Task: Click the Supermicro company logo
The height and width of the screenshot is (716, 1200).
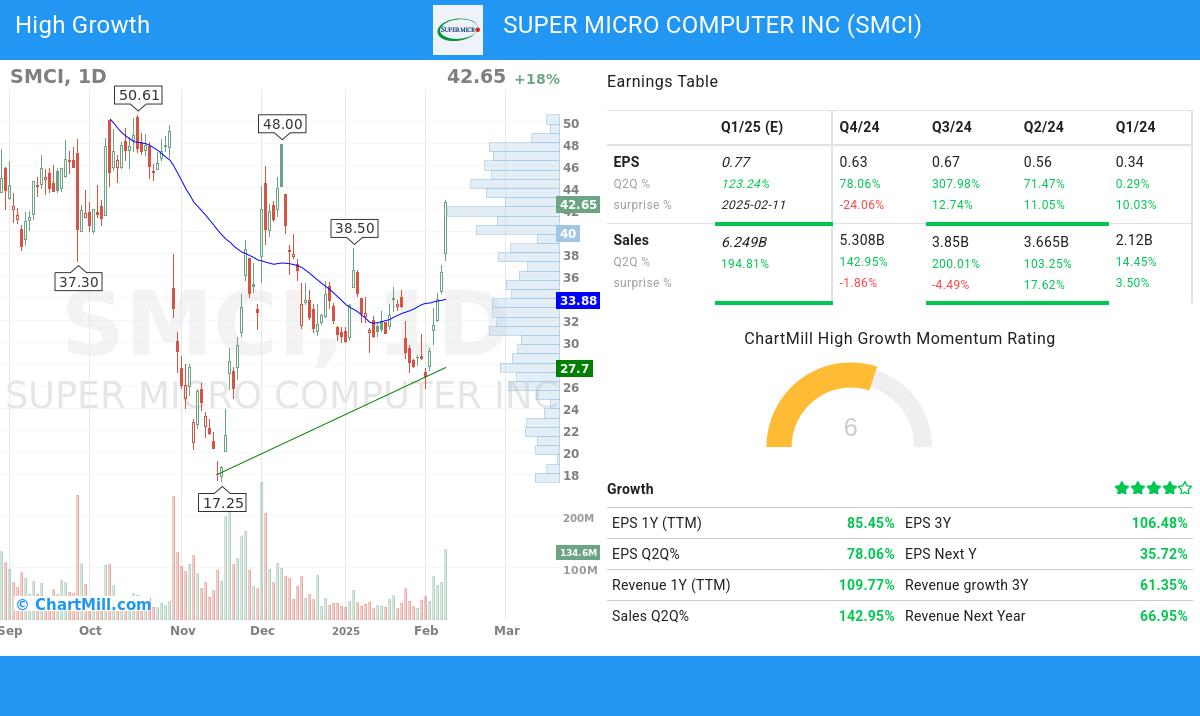Action: (458, 30)
